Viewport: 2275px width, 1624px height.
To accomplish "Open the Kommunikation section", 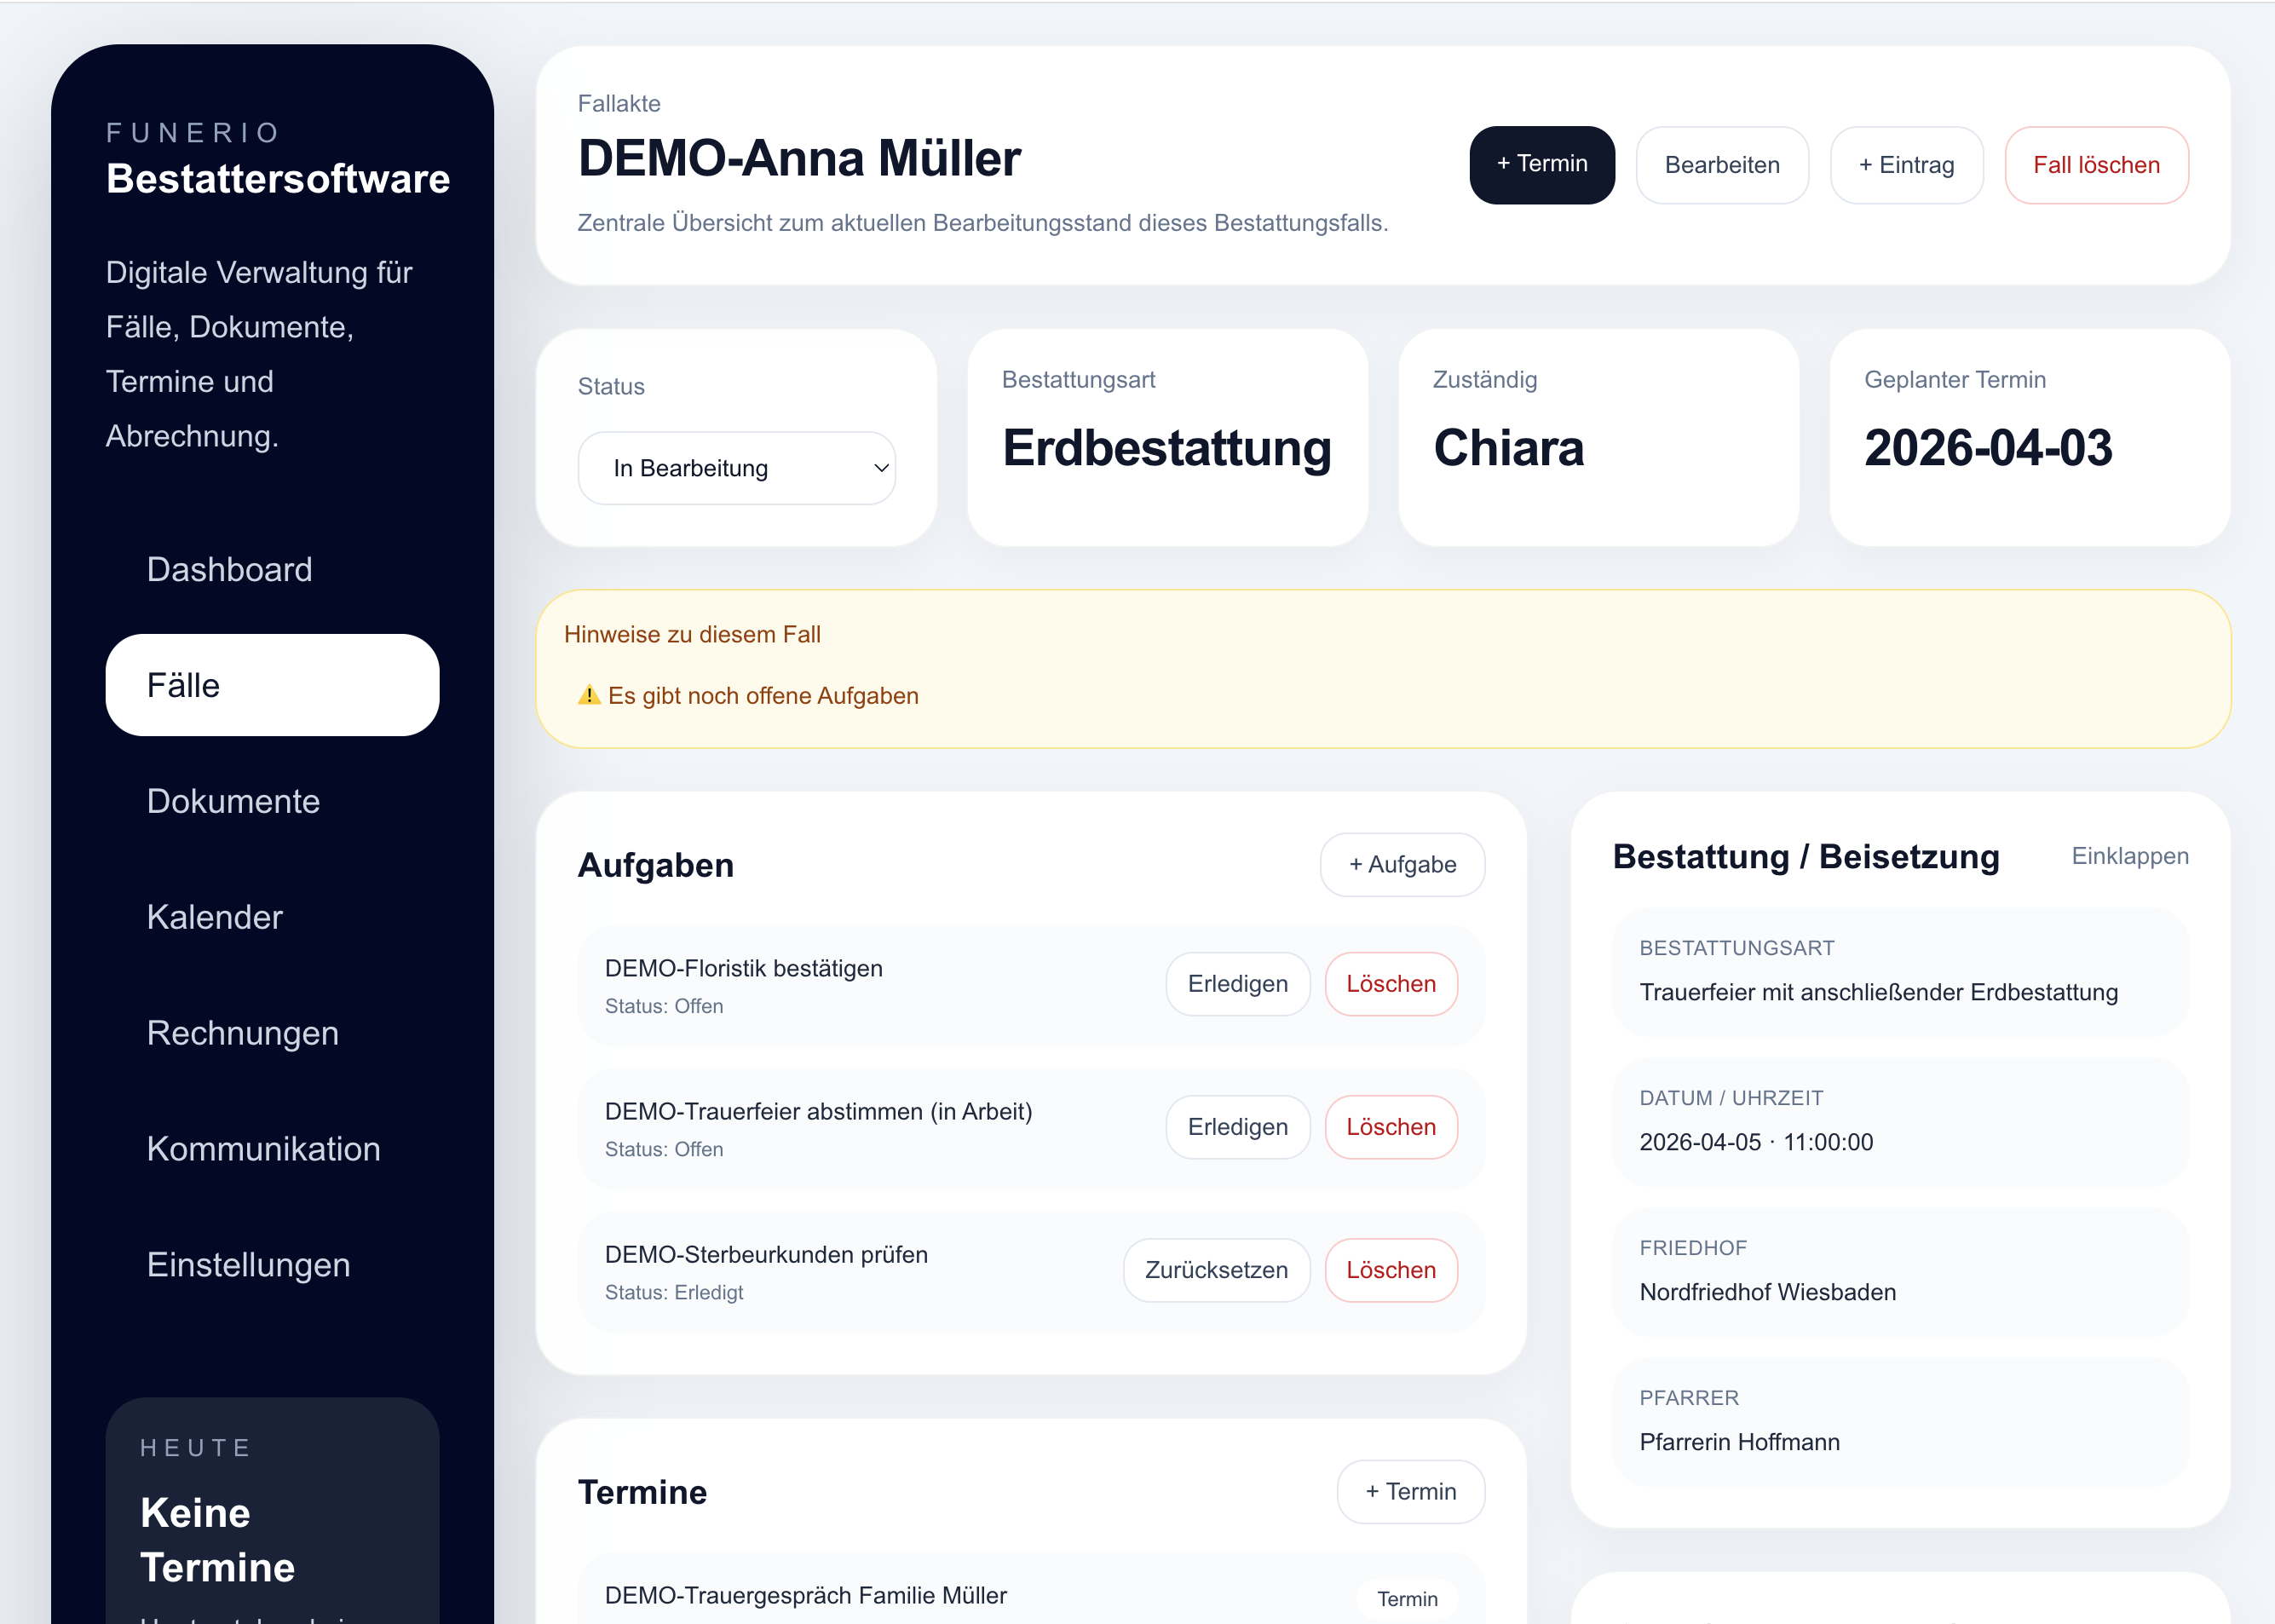I will click(x=263, y=1149).
